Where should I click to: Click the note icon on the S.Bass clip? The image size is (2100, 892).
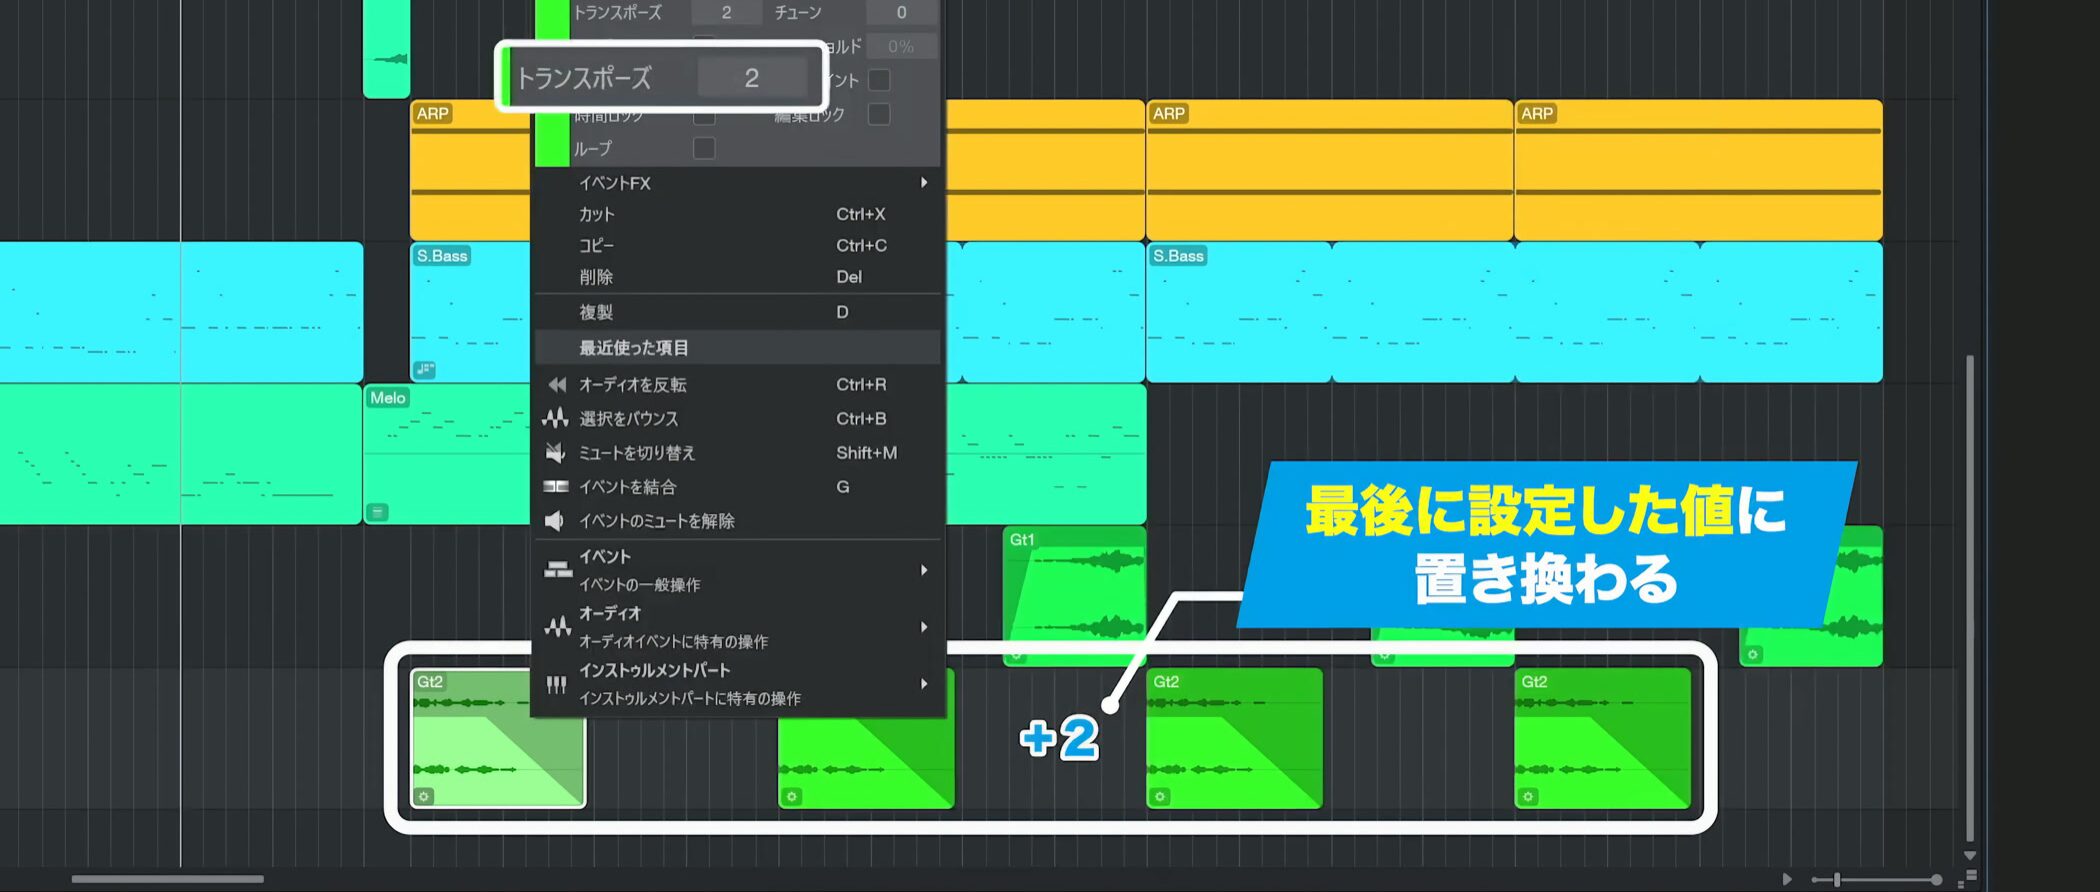point(425,370)
